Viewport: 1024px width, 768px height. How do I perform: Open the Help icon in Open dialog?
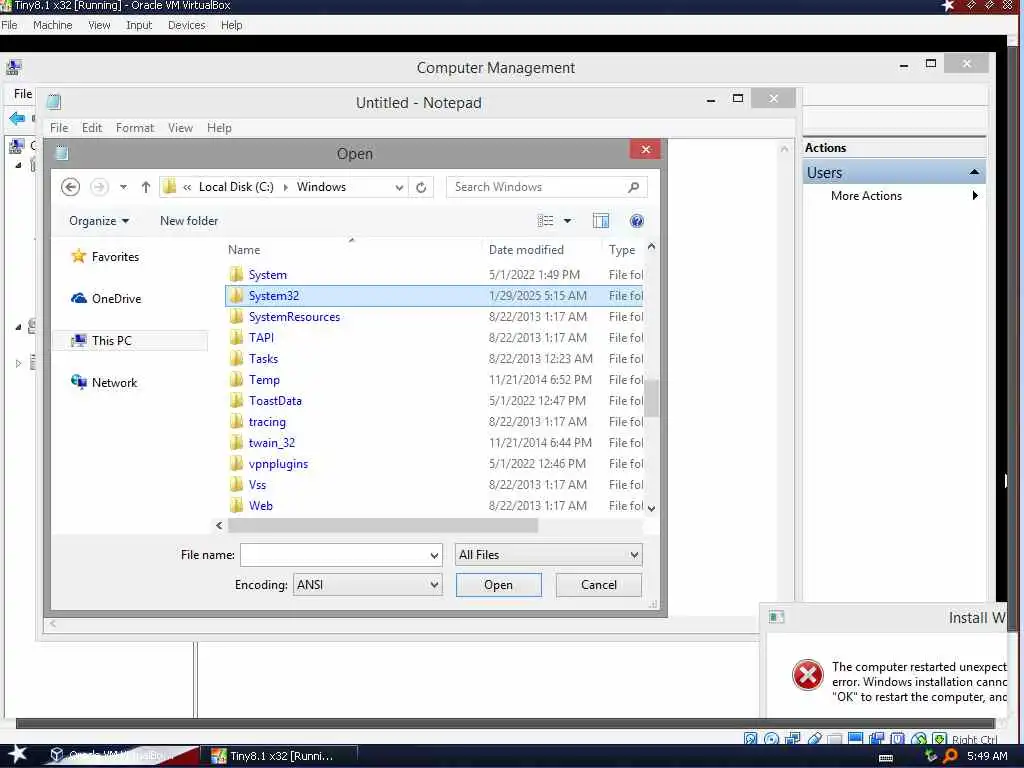(x=637, y=221)
